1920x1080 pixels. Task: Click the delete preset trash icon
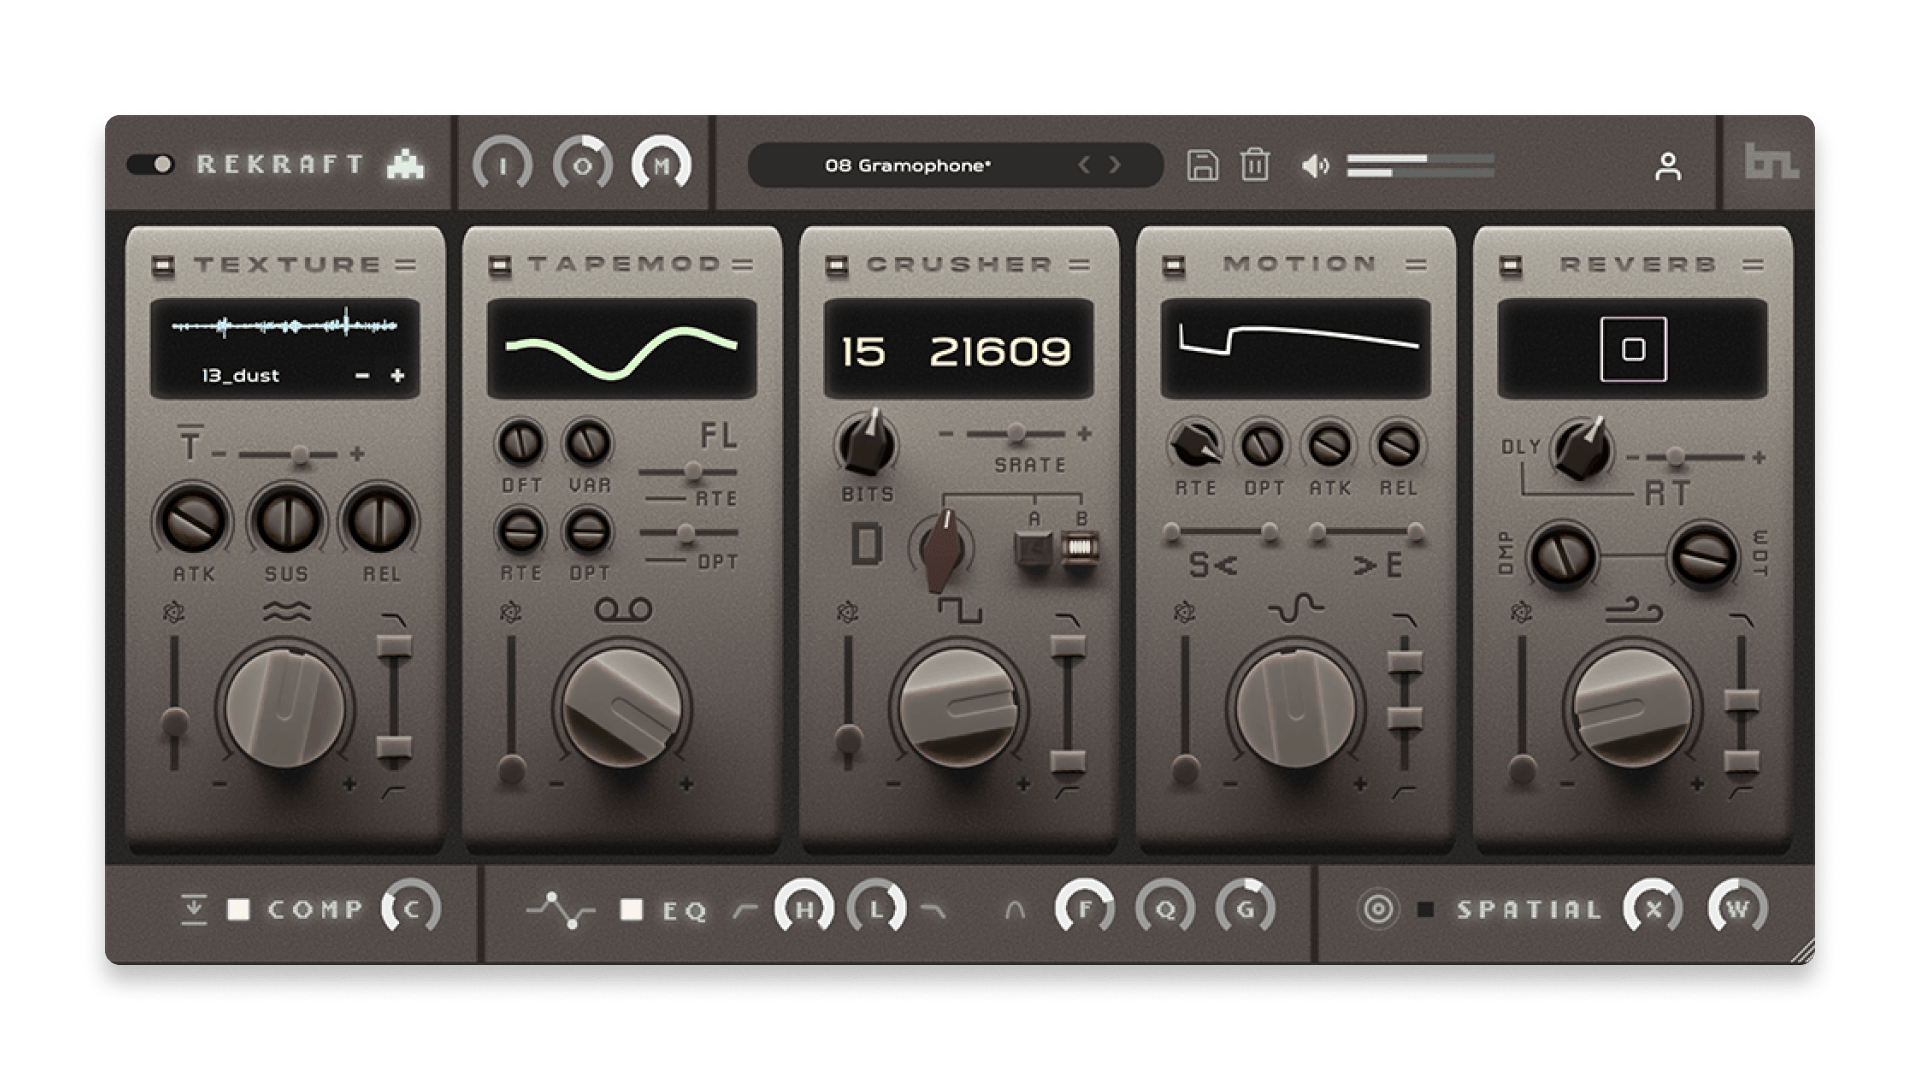(x=1255, y=165)
